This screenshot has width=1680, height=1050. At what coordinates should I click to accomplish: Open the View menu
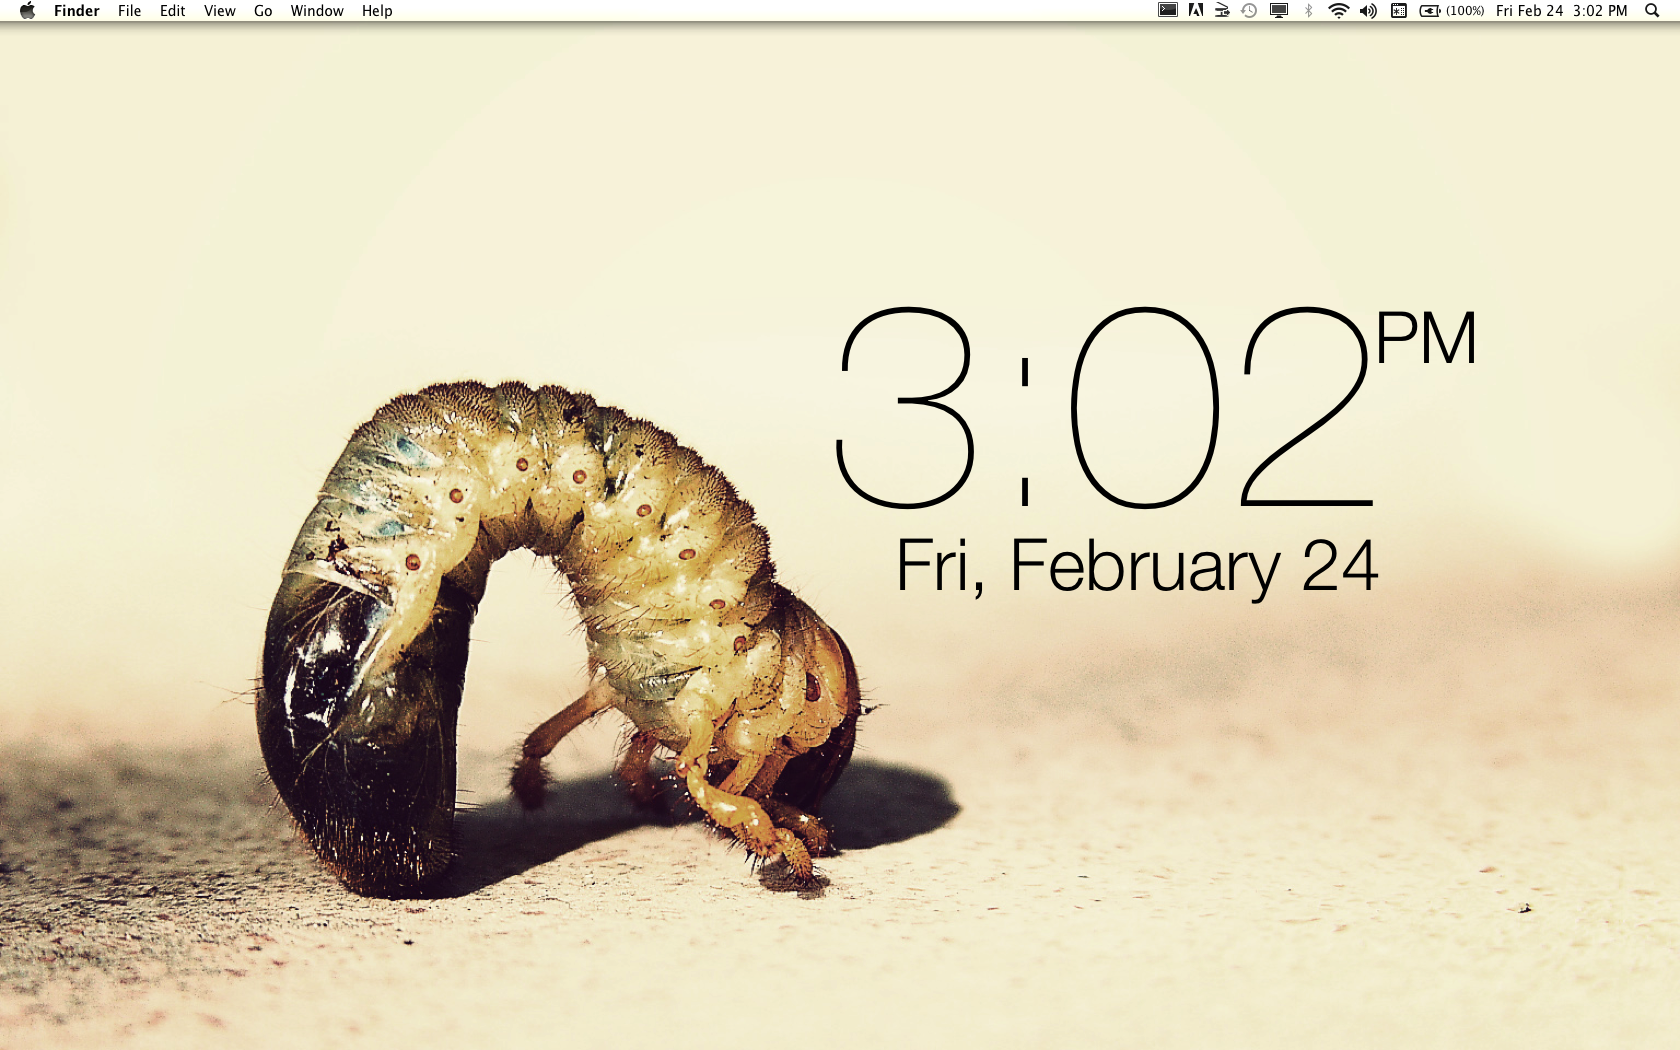pos(219,11)
